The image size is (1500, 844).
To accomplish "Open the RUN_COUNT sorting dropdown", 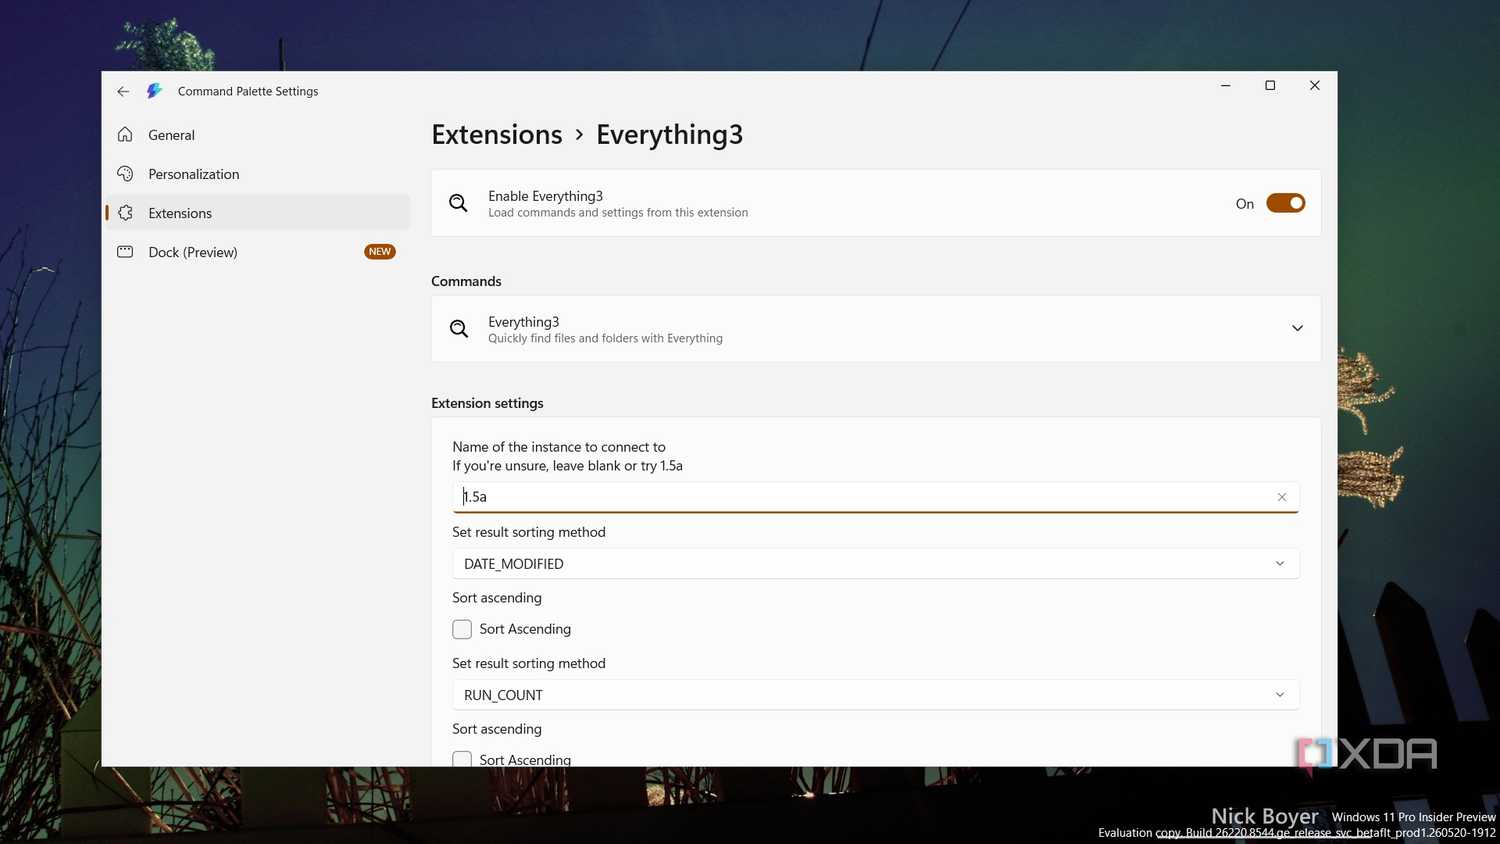I will [x=875, y=695].
